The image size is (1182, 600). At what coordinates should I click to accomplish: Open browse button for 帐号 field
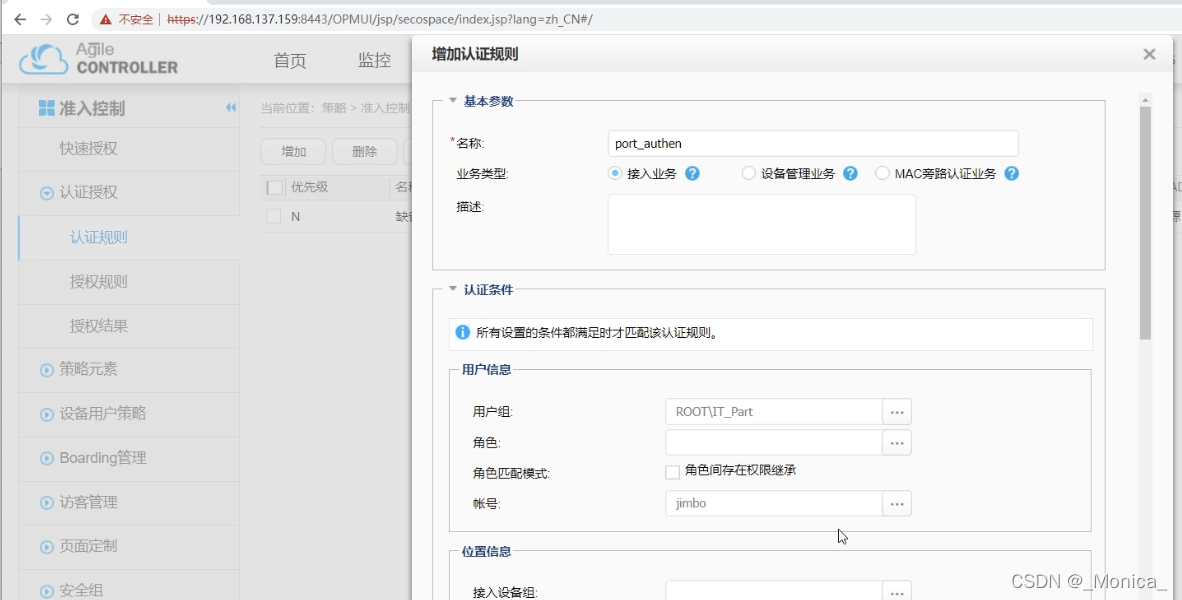(896, 504)
